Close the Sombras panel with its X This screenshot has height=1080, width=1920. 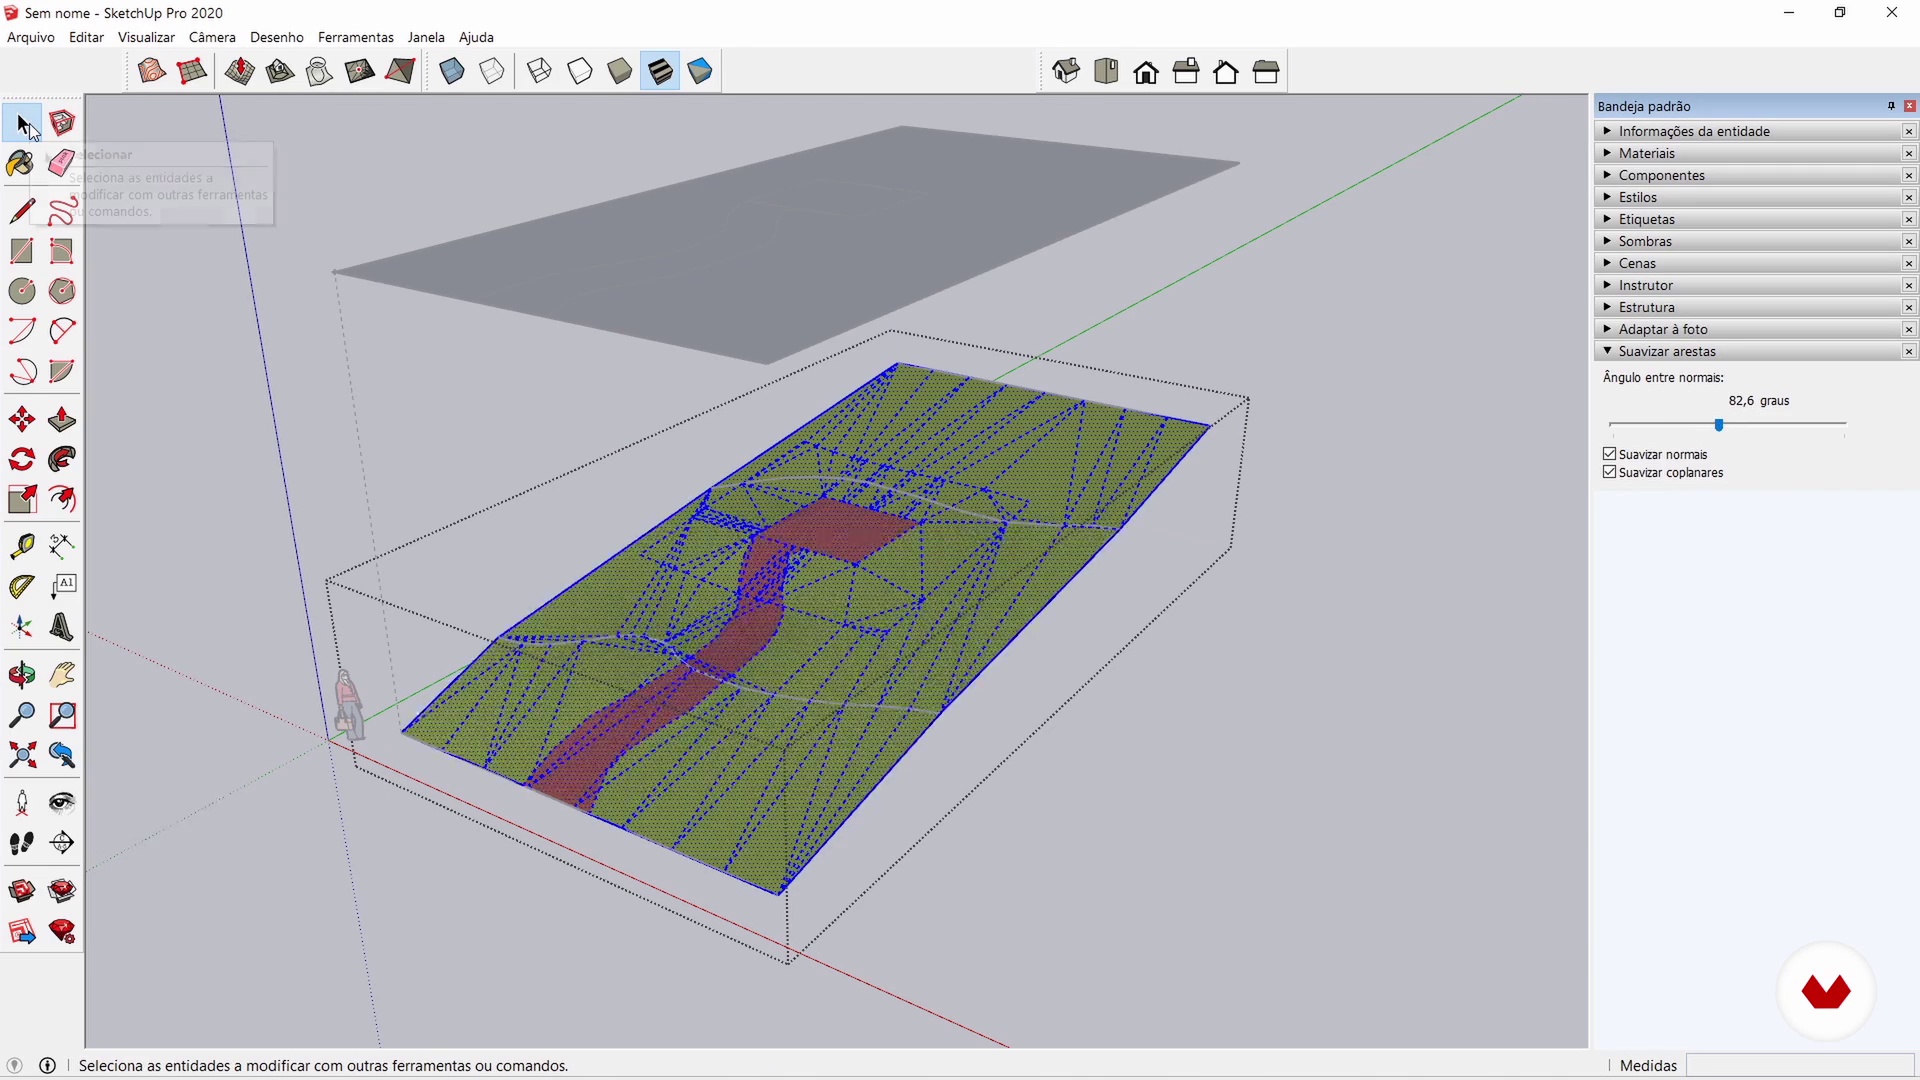point(1909,241)
